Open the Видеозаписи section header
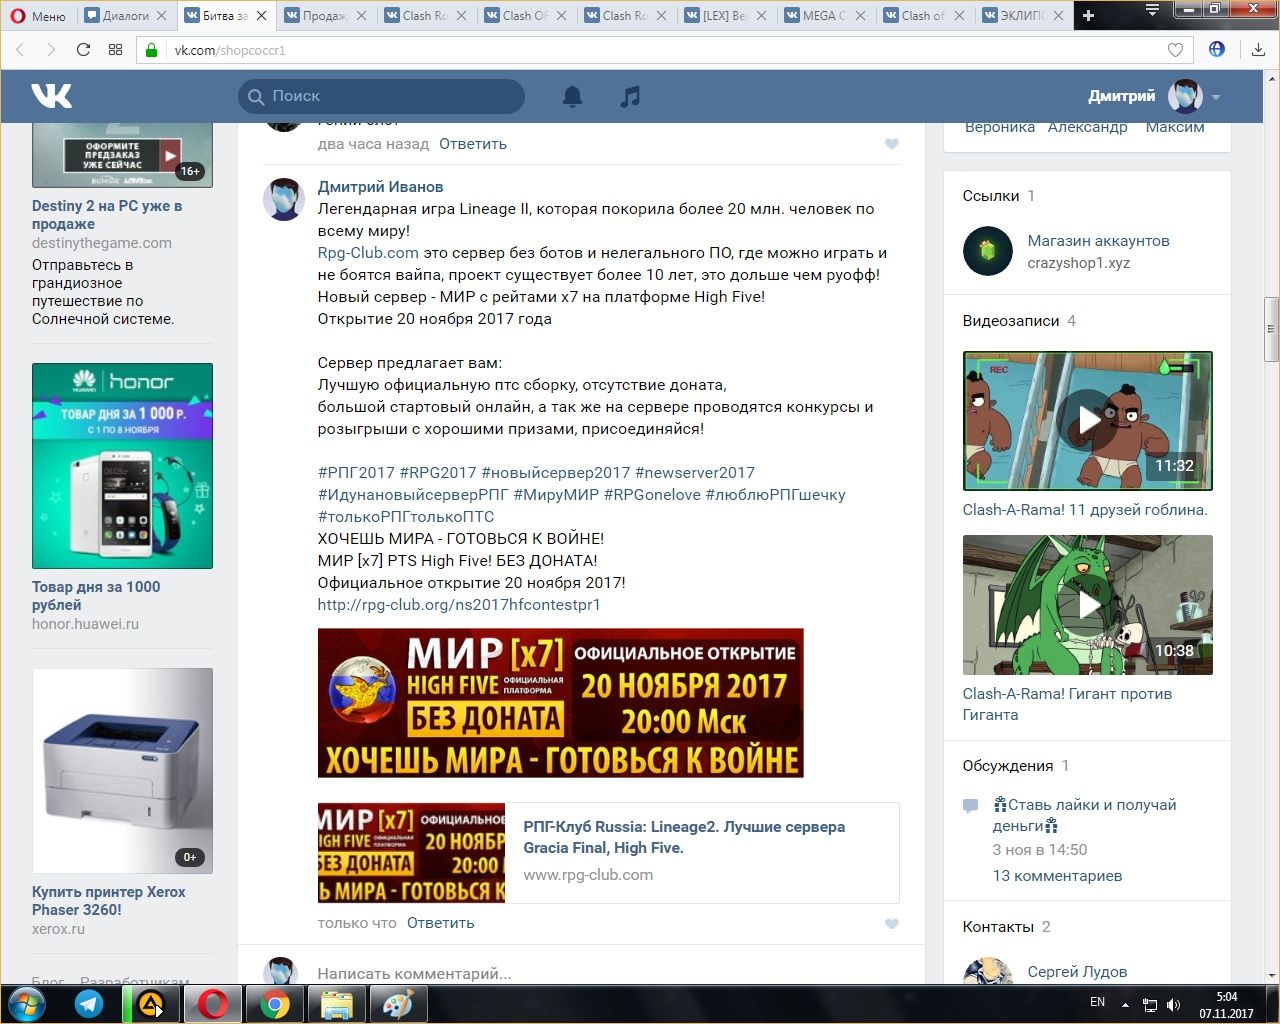 [x=1011, y=321]
